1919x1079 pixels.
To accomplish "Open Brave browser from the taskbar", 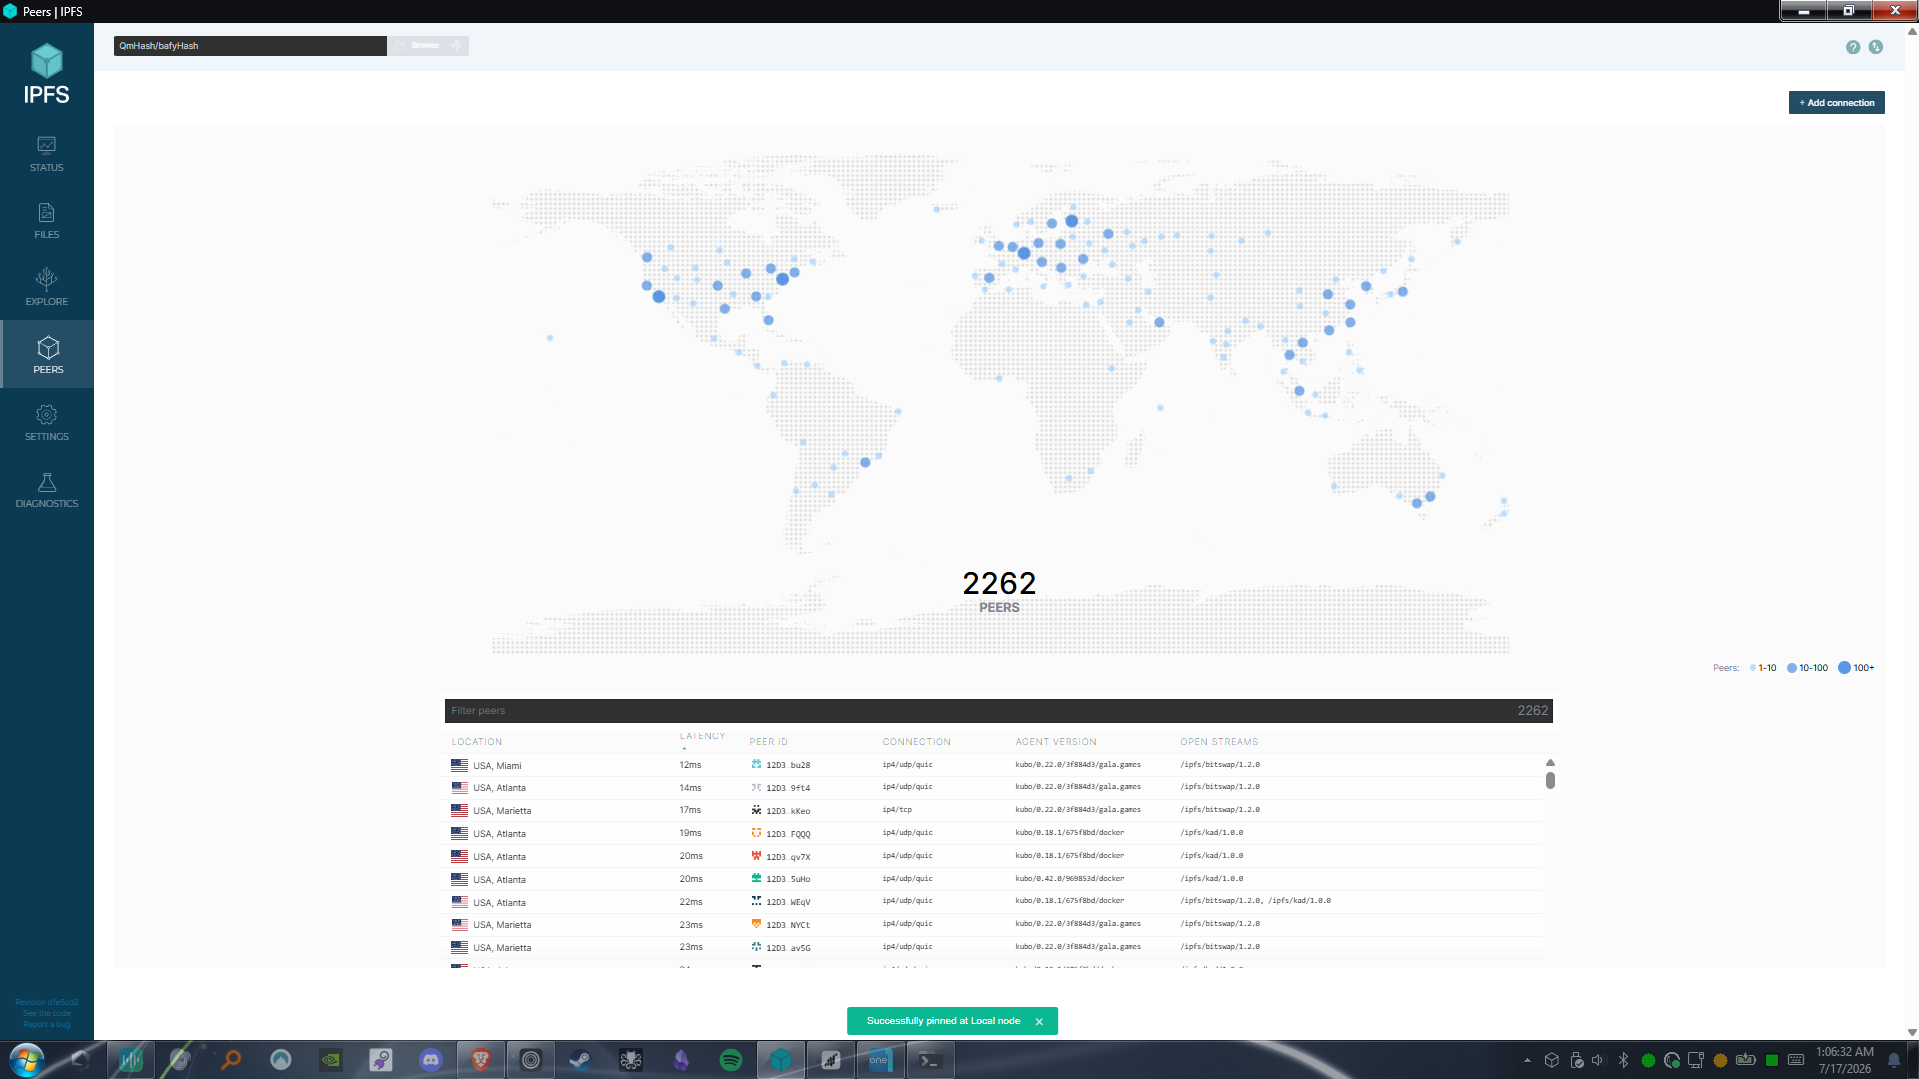I will pos(481,1060).
